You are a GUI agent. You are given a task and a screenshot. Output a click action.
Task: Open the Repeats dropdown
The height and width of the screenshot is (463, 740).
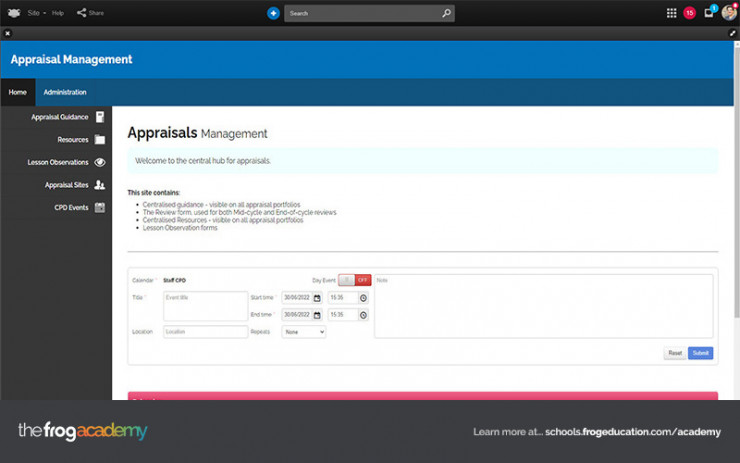pos(304,332)
